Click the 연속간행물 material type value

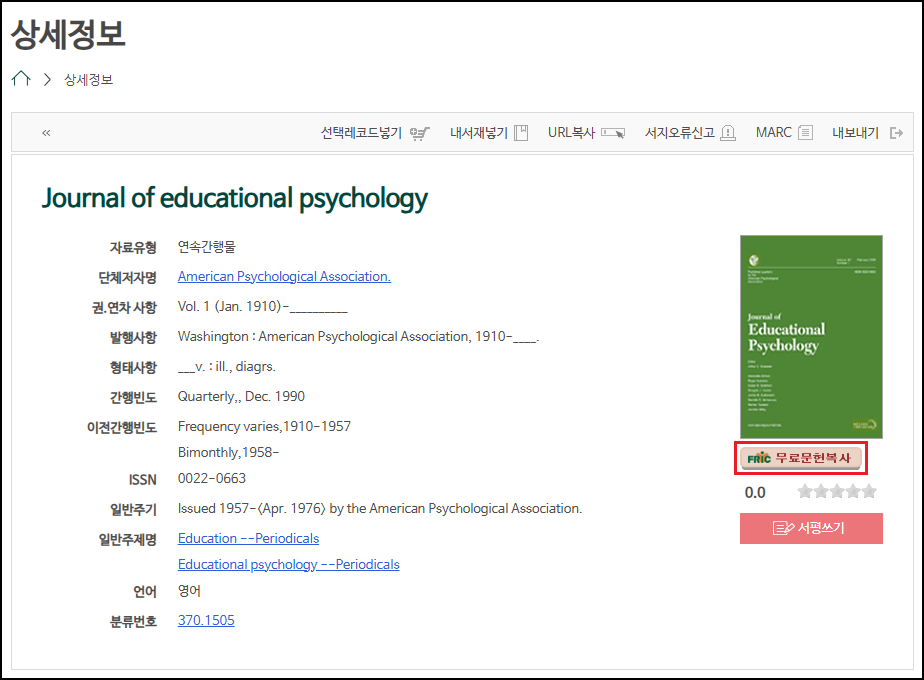tap(207, 246)
